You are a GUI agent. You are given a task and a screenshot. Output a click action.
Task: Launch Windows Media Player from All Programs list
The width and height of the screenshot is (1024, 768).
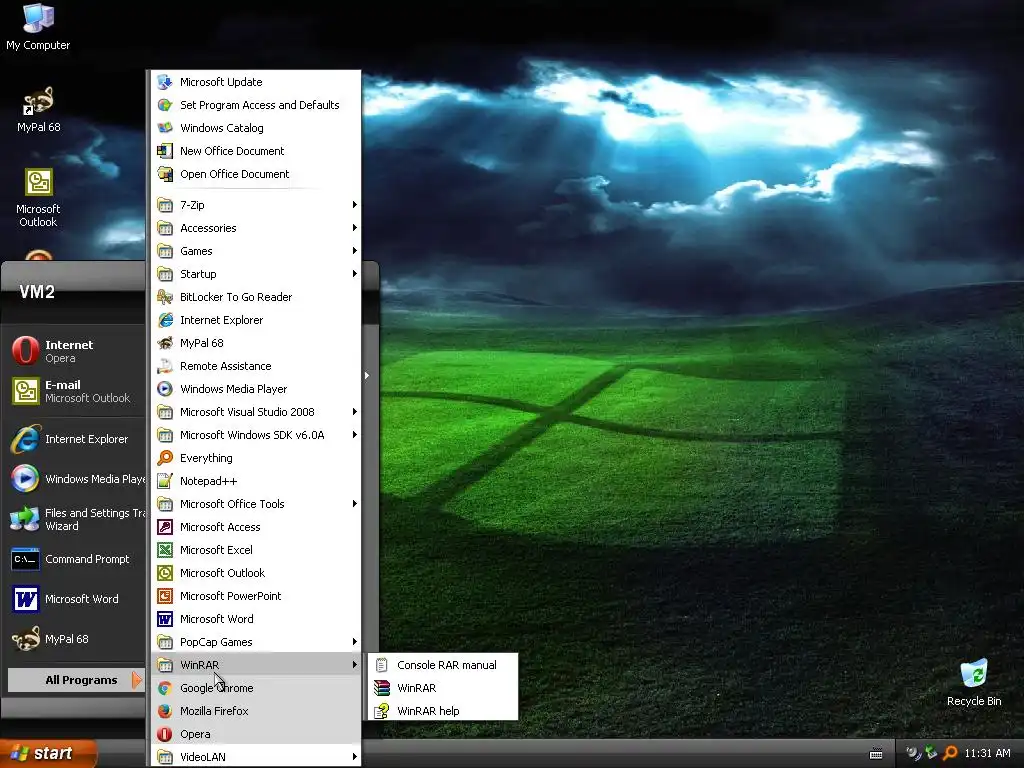tap(256, 389)
